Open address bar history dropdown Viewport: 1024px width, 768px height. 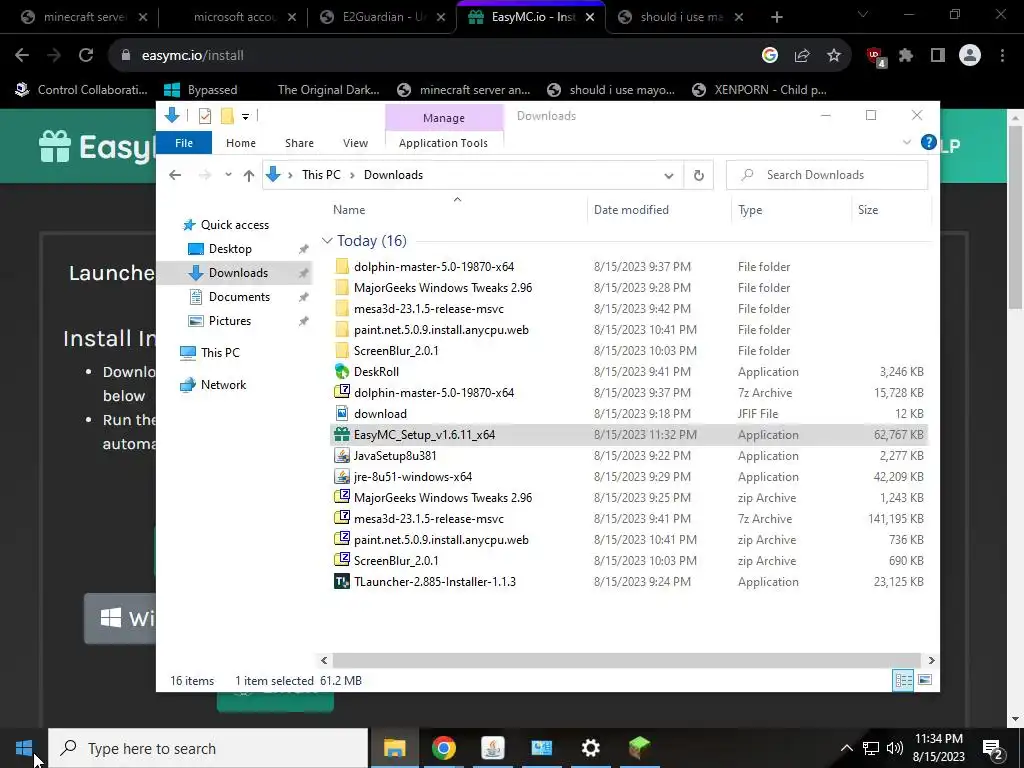pos(668,176)
